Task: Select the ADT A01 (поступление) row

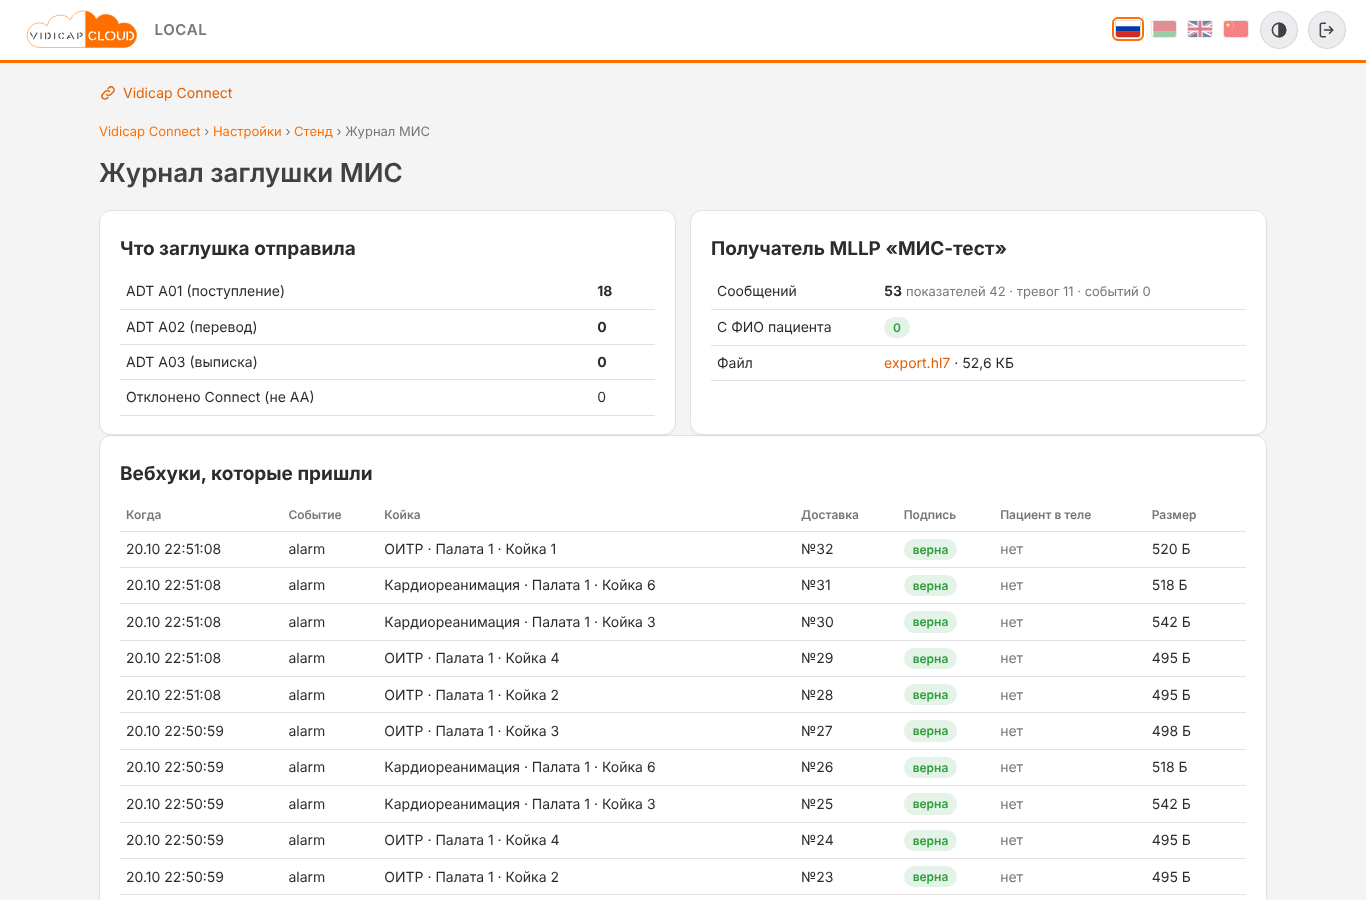Action: click(387, 291)
